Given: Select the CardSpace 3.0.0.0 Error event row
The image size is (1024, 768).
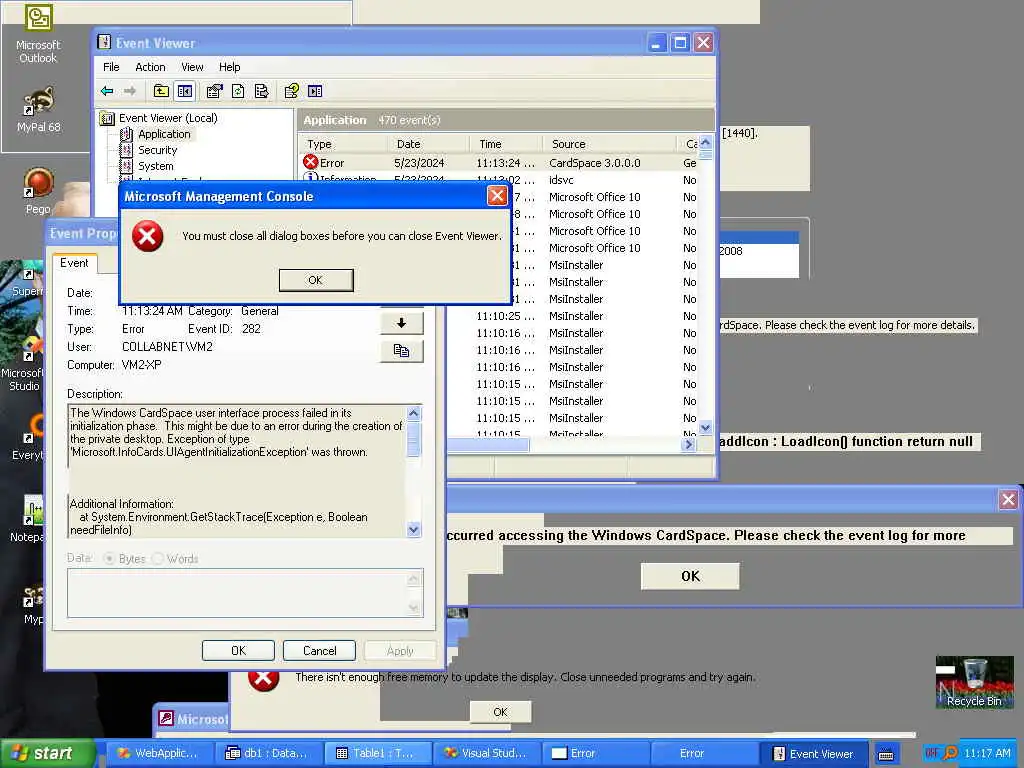Looking at the screenshot, I should click(x=500, y=163).
